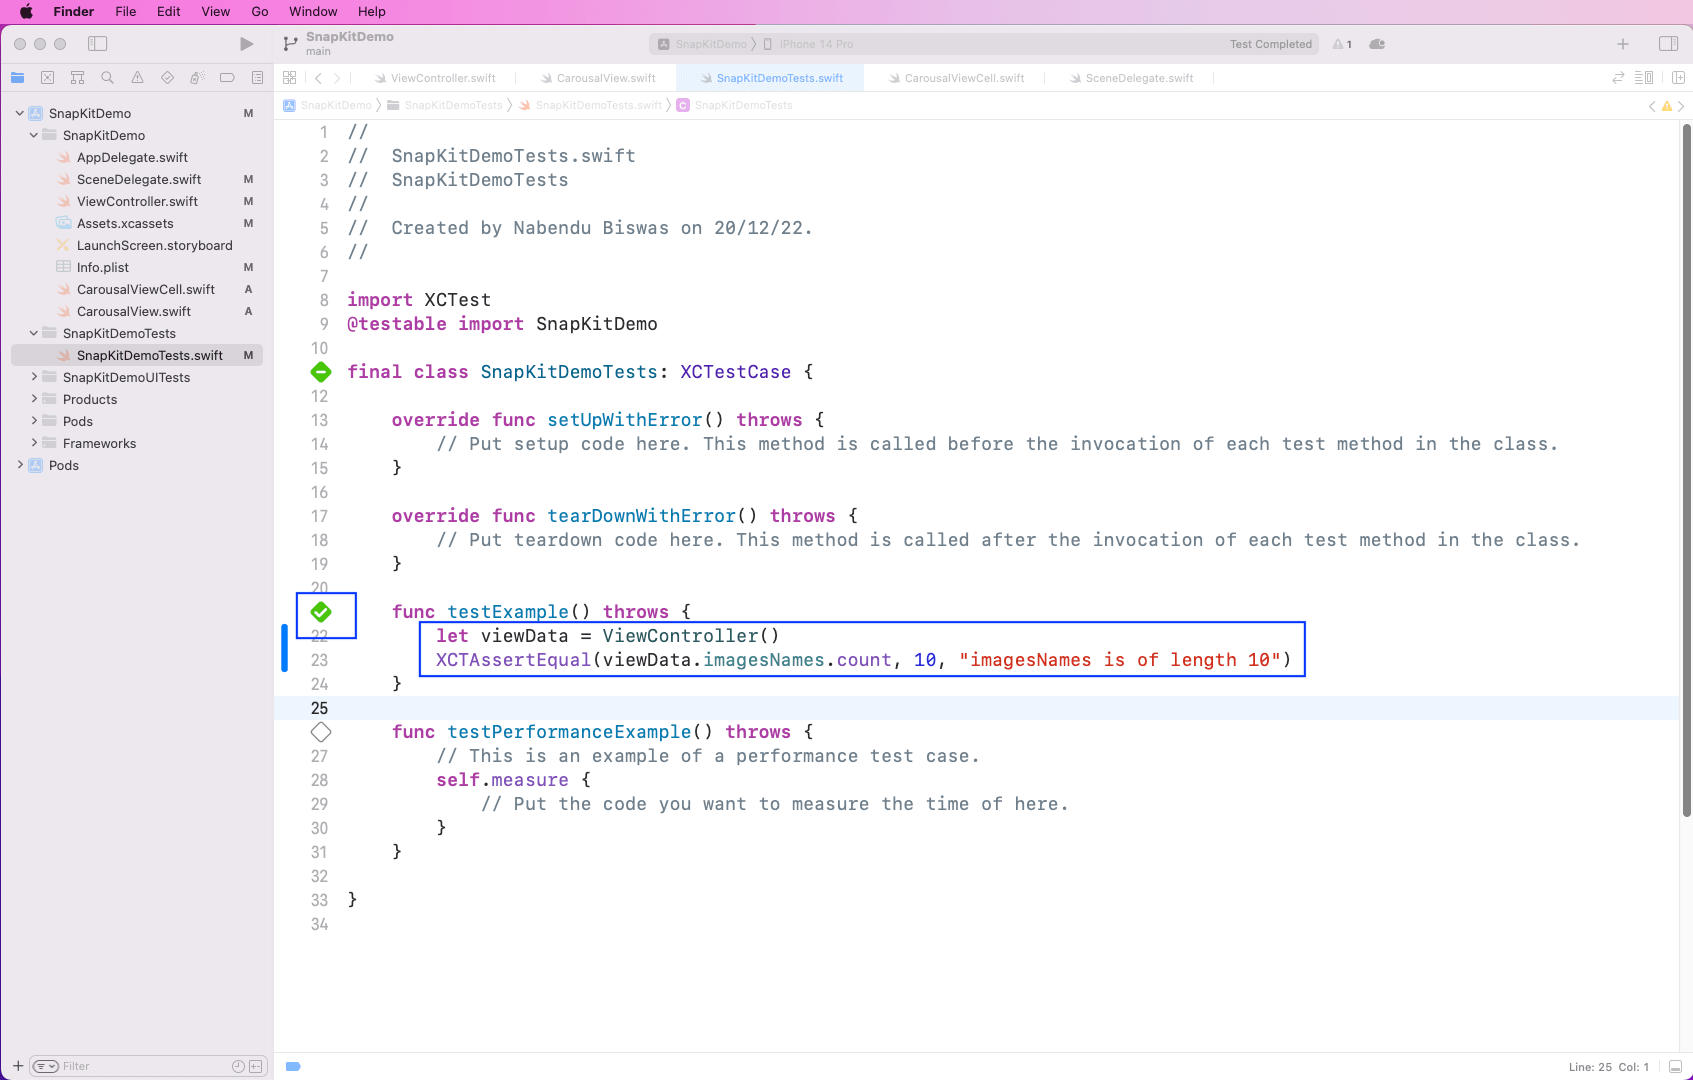1693x1080 pixels.
Task: Run testPerformanceExample via its gutter diamond
Action: [x=321, y=732]
